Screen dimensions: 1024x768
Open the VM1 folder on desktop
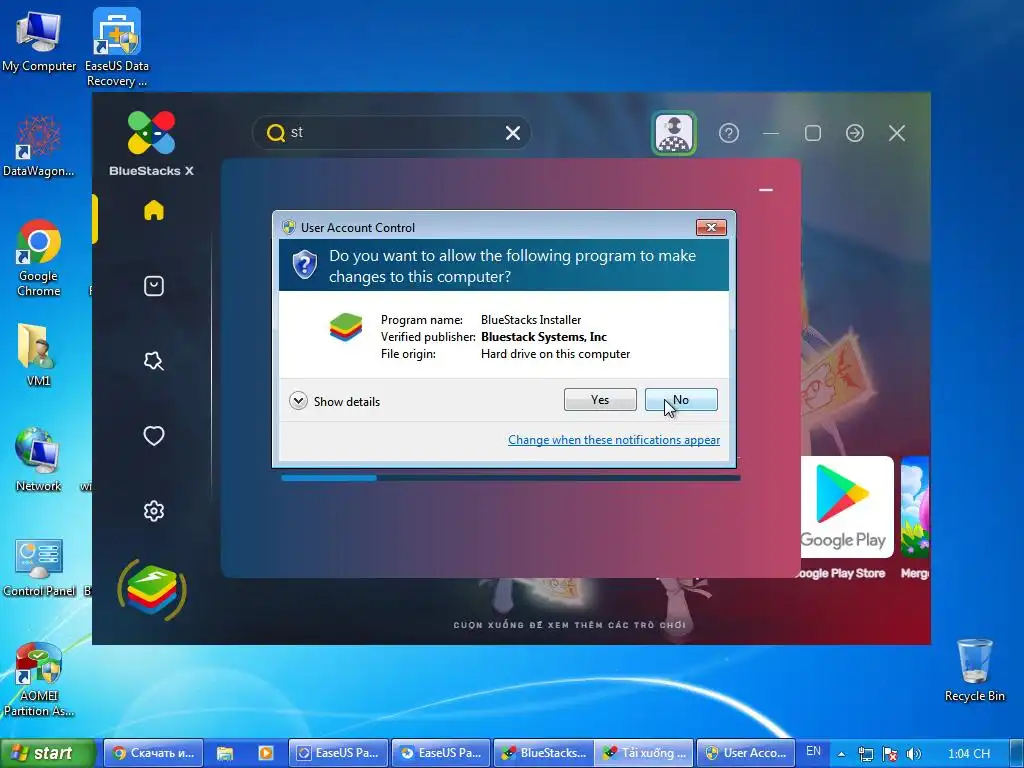(38, 355)
